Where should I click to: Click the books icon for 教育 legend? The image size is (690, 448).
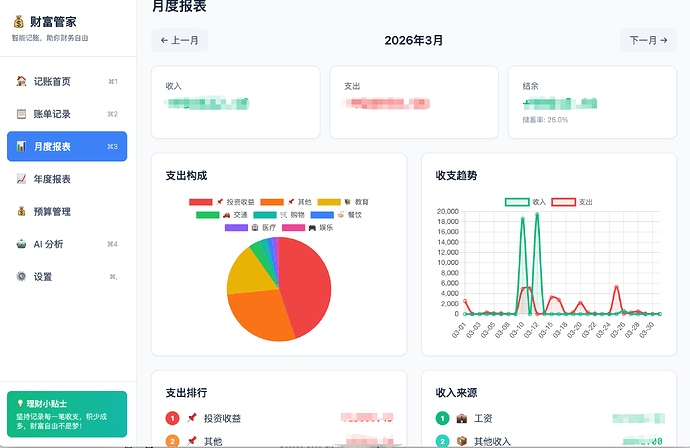[348, 202]
